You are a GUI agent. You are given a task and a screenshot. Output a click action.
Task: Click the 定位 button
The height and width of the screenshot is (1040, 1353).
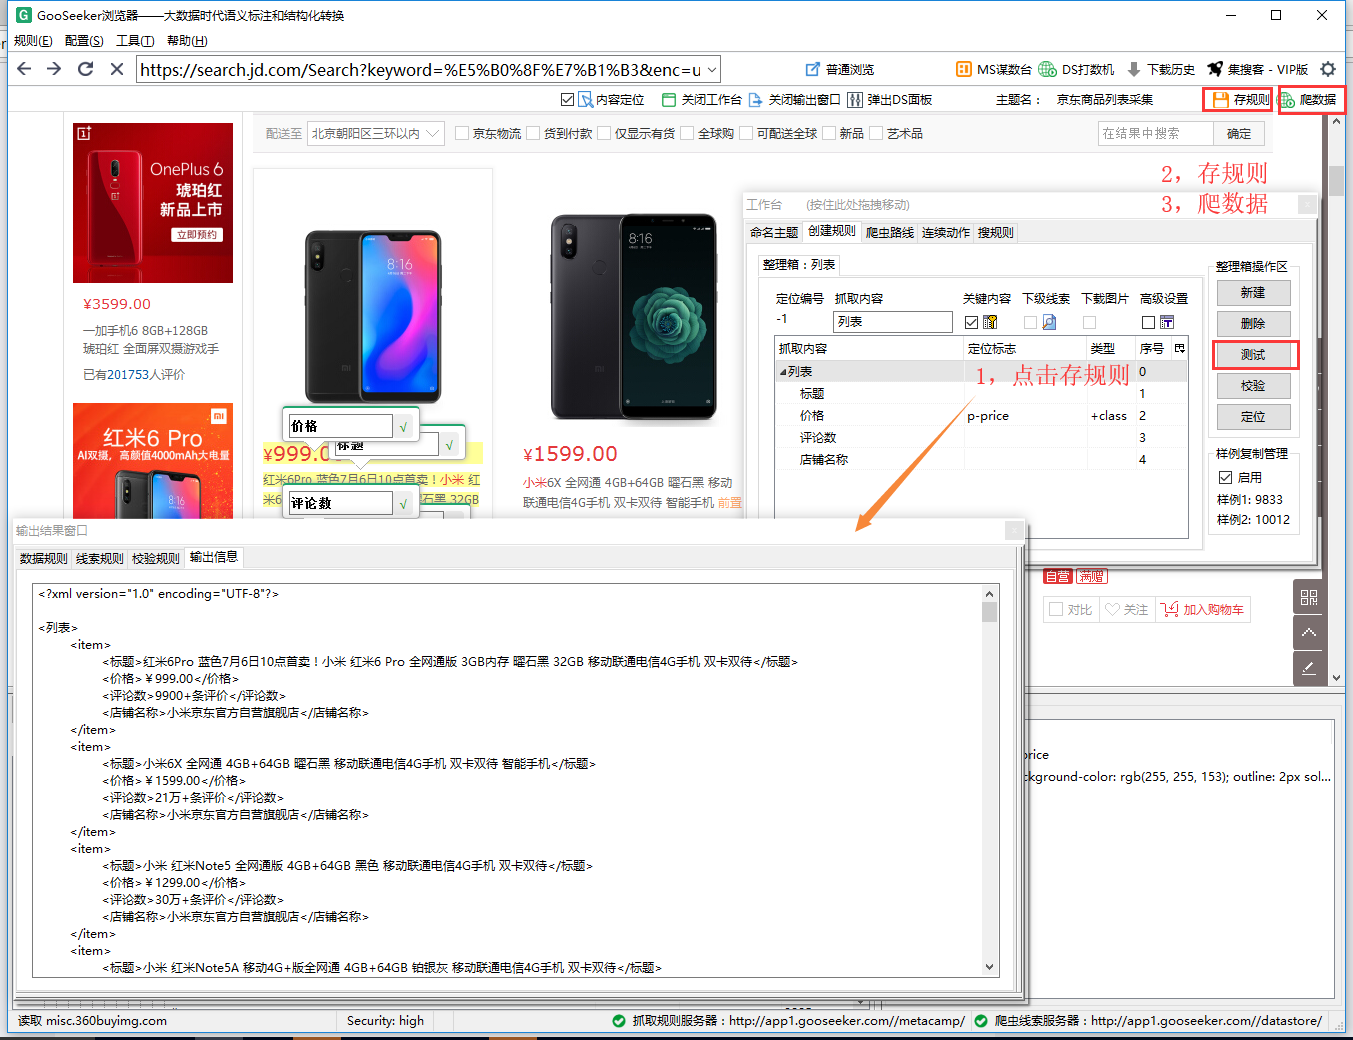(1253, 416)
